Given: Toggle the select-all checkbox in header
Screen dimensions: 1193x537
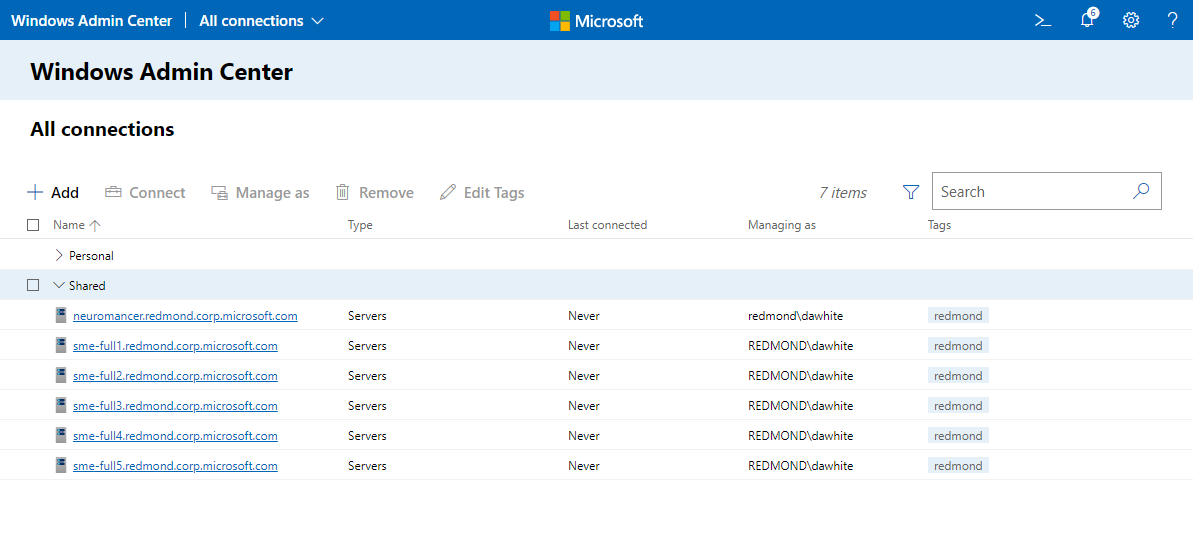Looking at the screenshot, I should (x=33, y=225).
